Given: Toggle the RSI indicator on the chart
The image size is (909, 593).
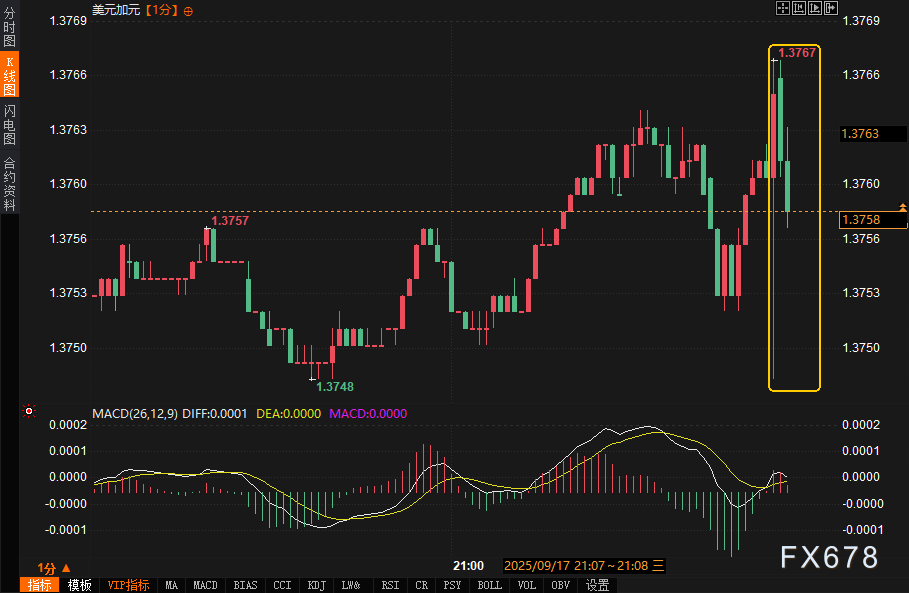Looking at the screenshot, I should [x=390, y=585].
